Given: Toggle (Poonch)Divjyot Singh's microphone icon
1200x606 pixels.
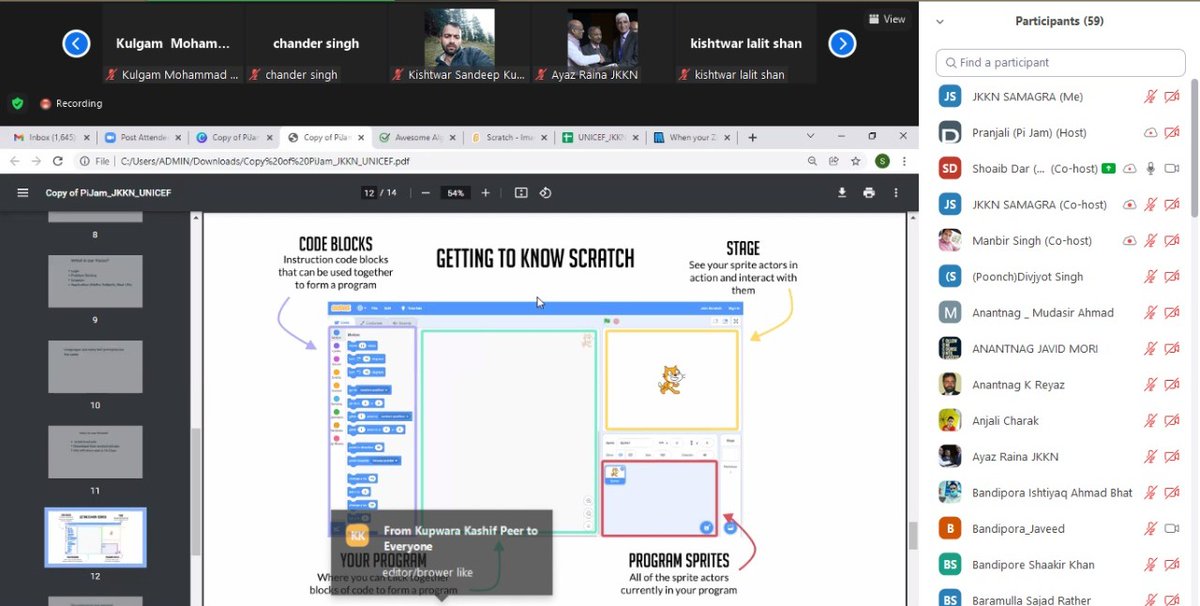Looking at the screenshot, I should click(x=1151, y=276).
